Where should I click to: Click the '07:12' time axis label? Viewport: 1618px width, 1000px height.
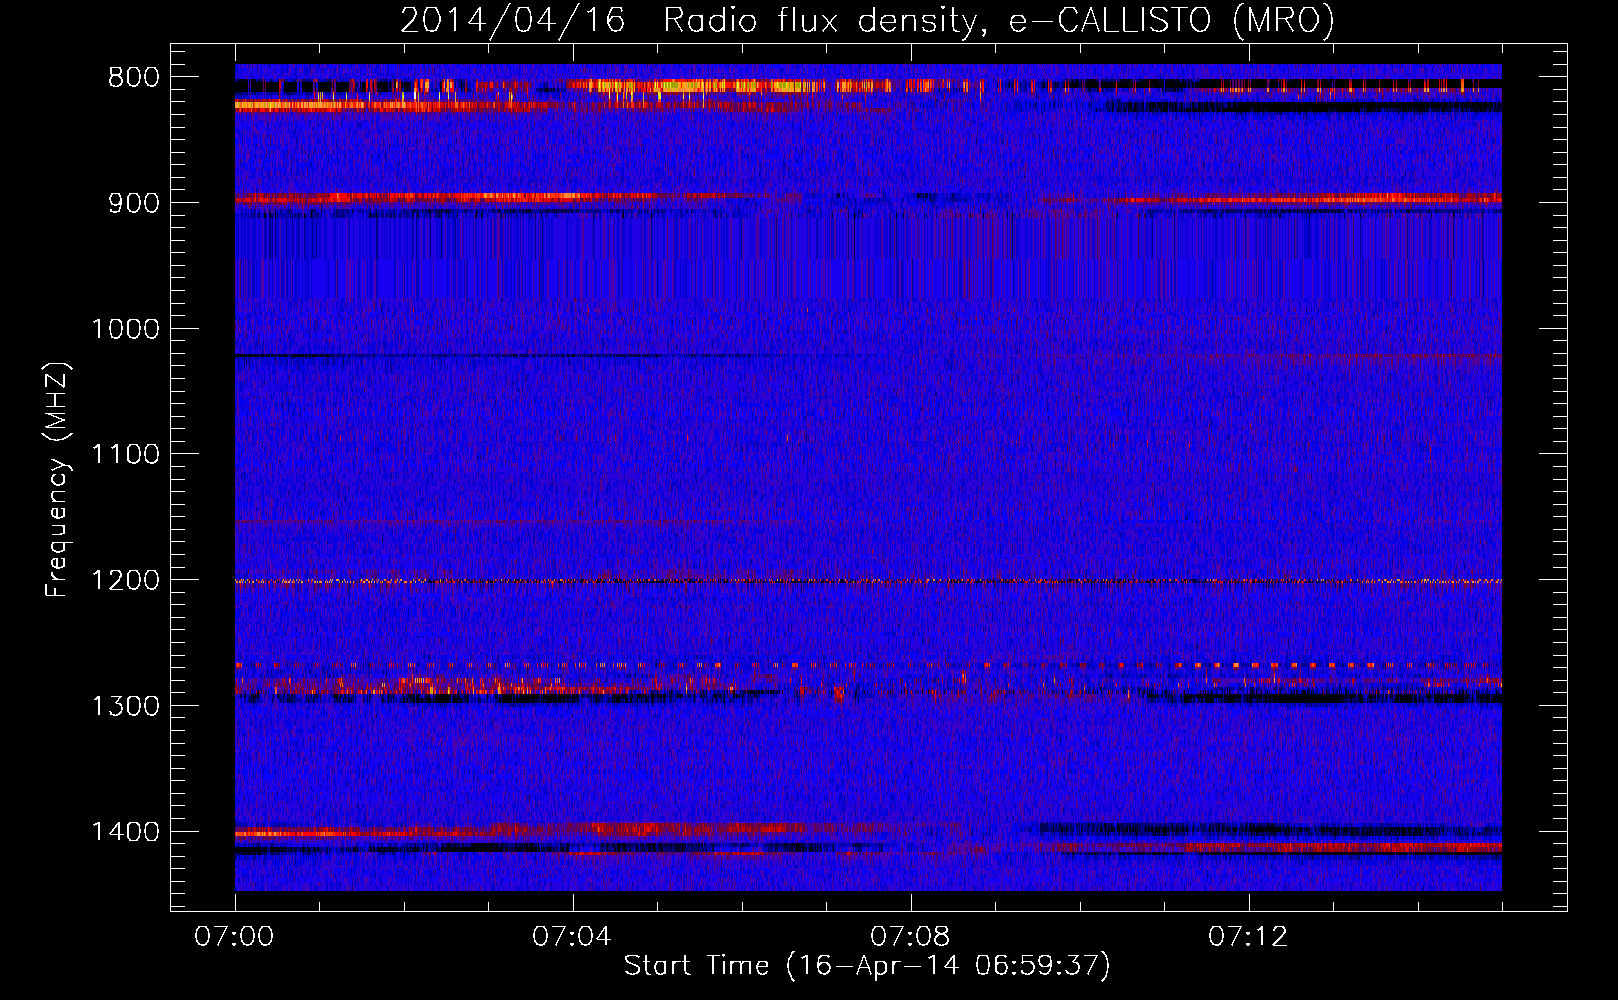click(1248, 937)
